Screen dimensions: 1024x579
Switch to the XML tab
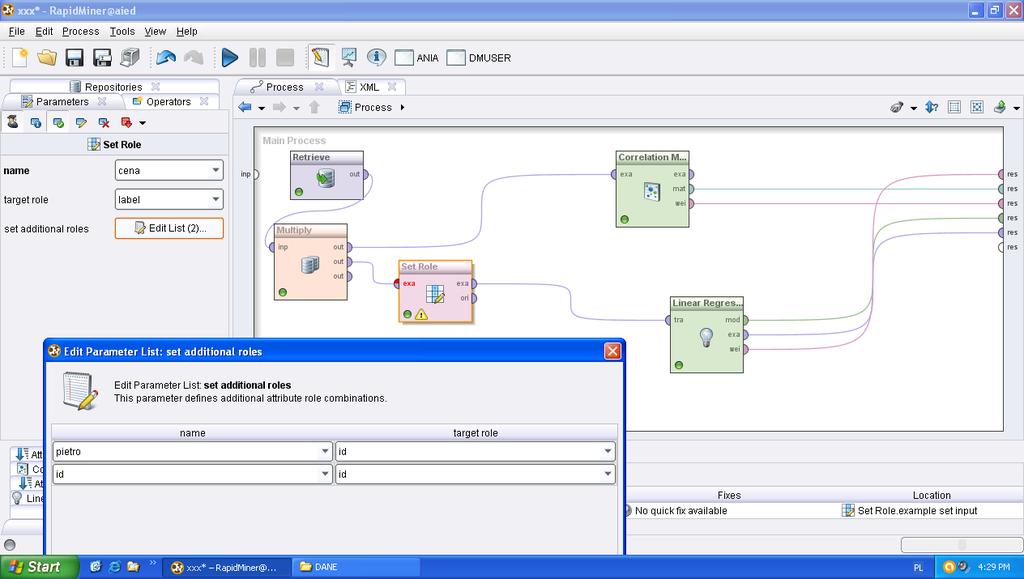(369, 87)
